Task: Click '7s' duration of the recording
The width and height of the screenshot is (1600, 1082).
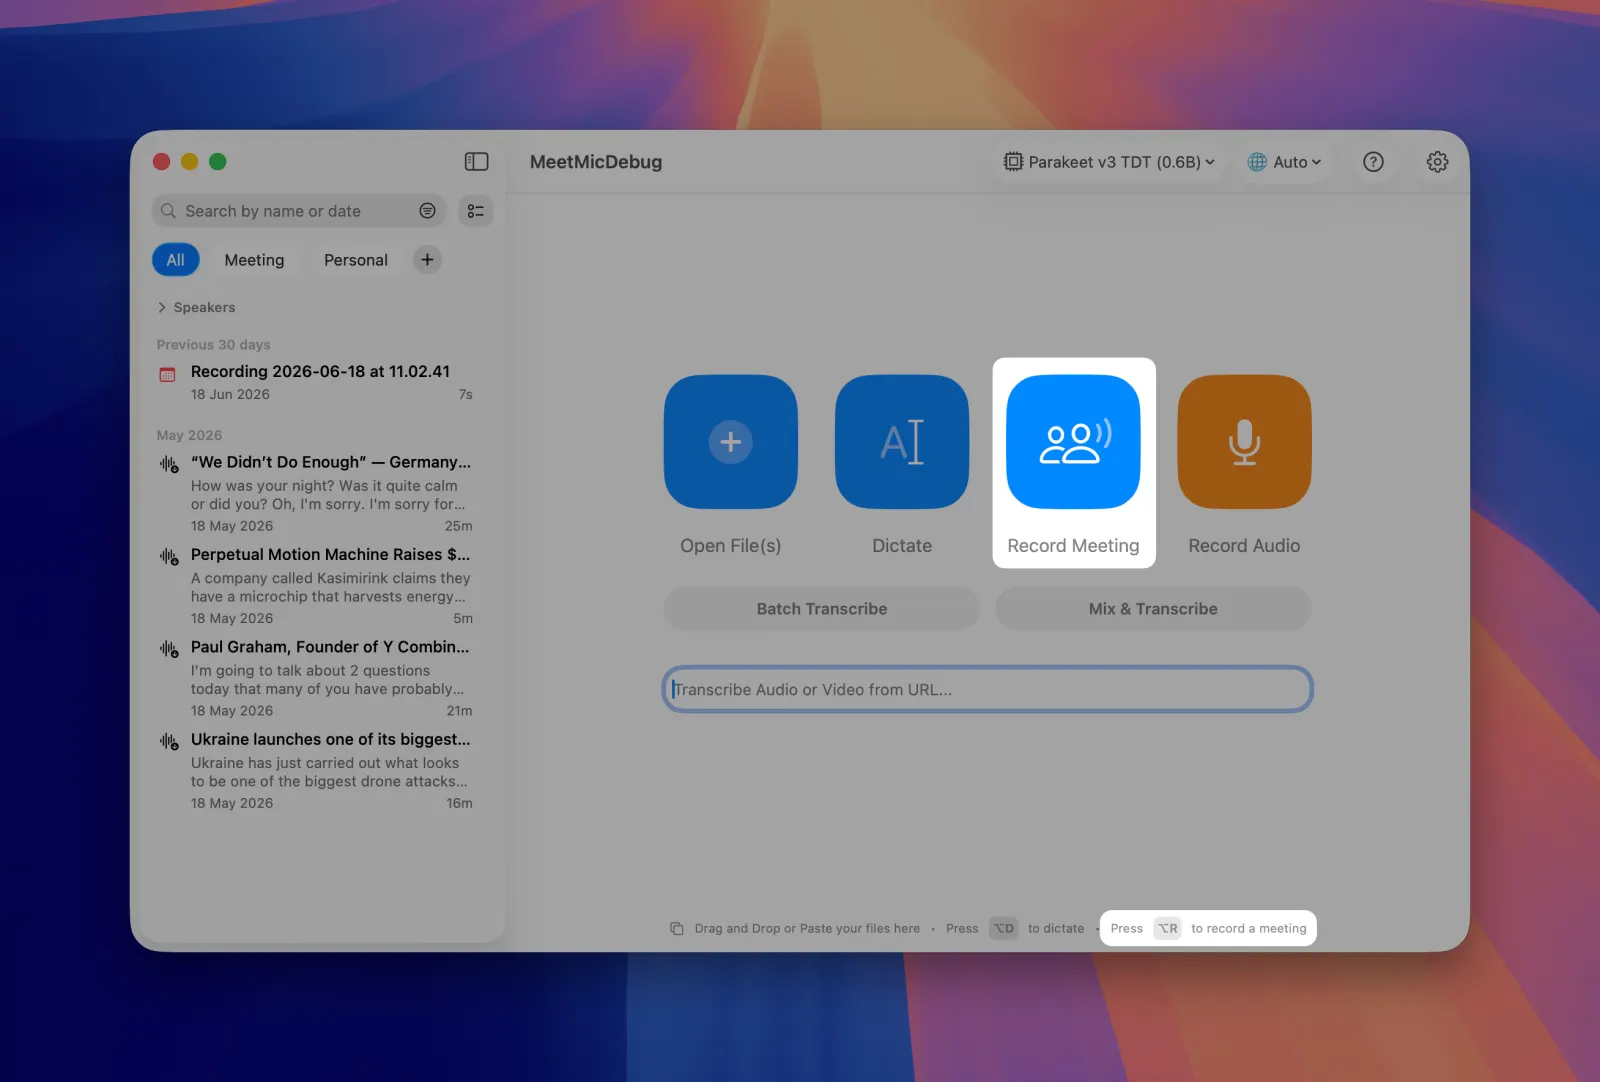Action: point(466,395)
